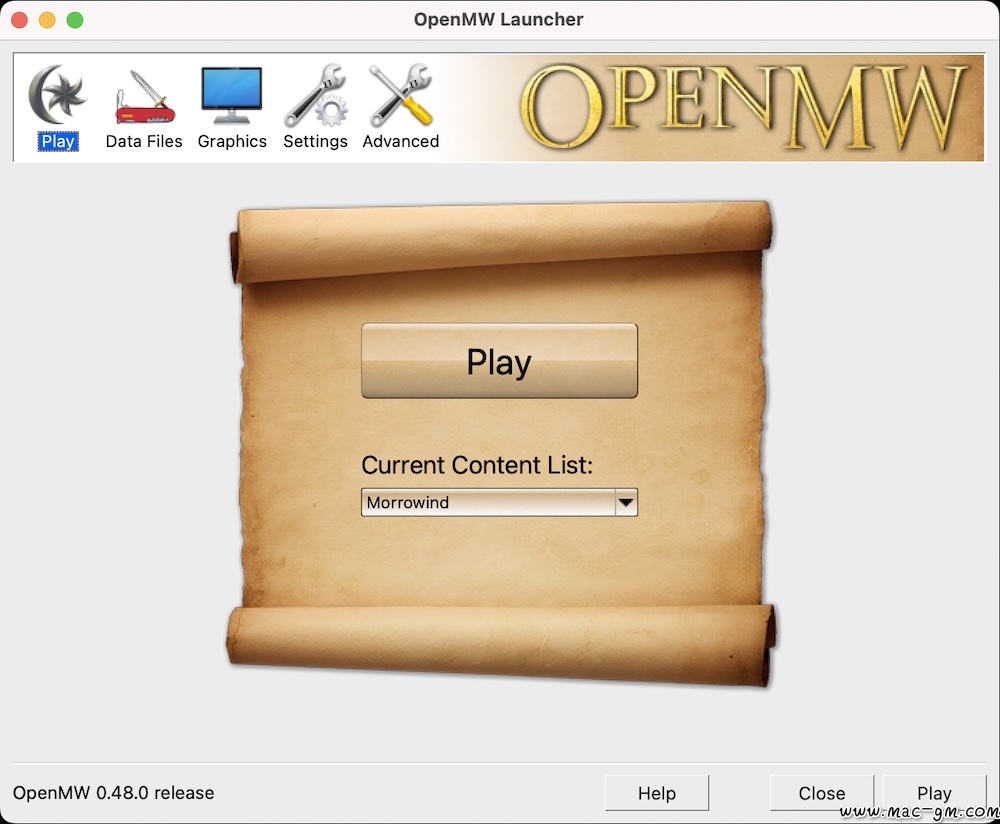Open the Graphics monitor icon

[232, 95]
